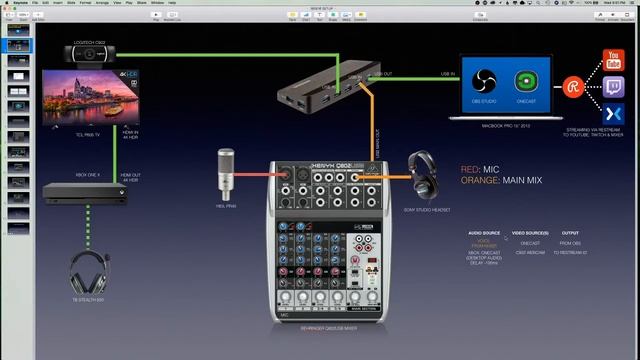640x360 pixels.
Task: Open the File menu
Action: (x=35, y=2)
